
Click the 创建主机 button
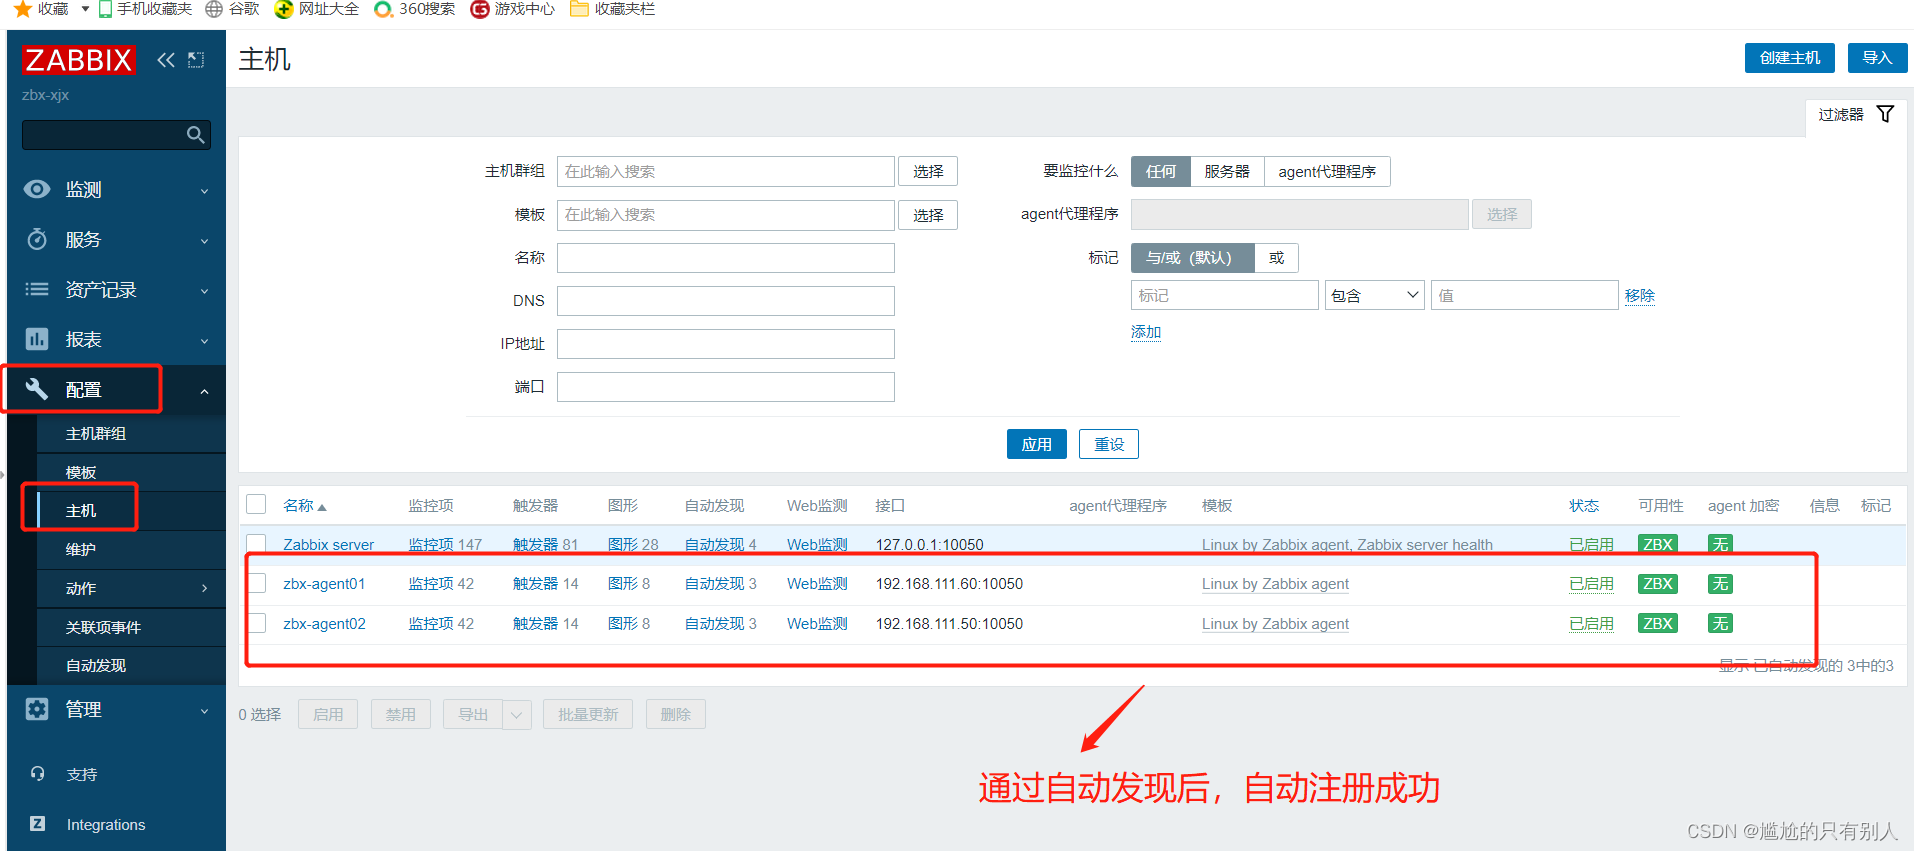1790,58
